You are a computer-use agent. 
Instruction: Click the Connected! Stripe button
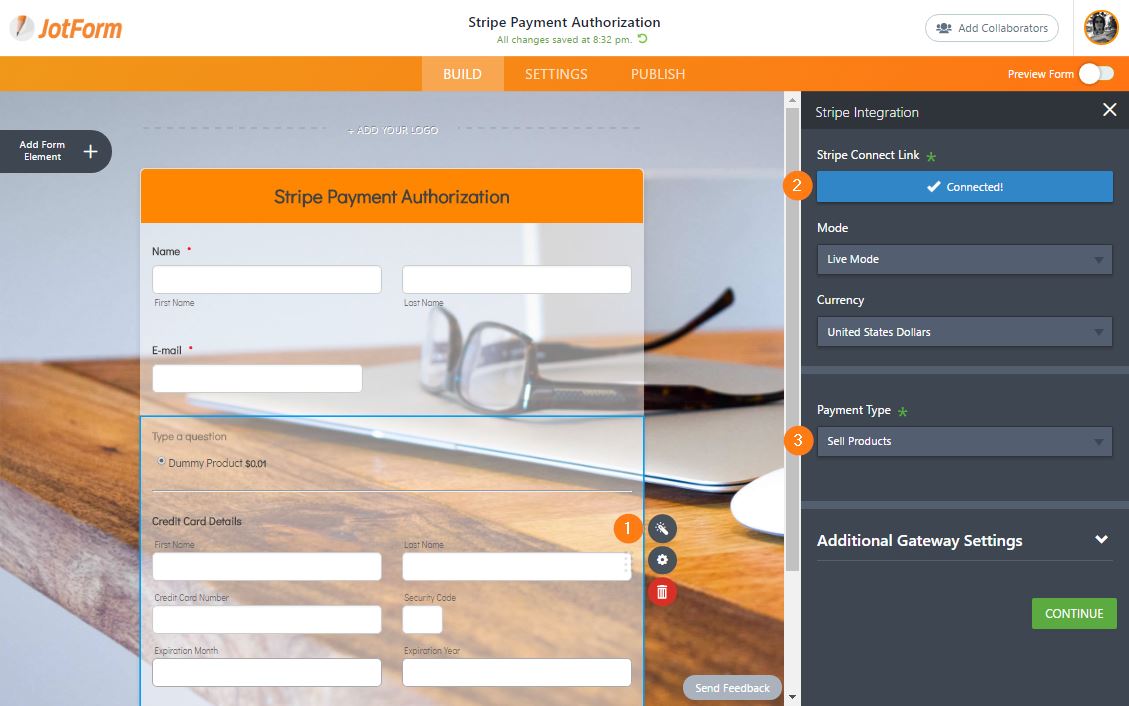[964, 186]
